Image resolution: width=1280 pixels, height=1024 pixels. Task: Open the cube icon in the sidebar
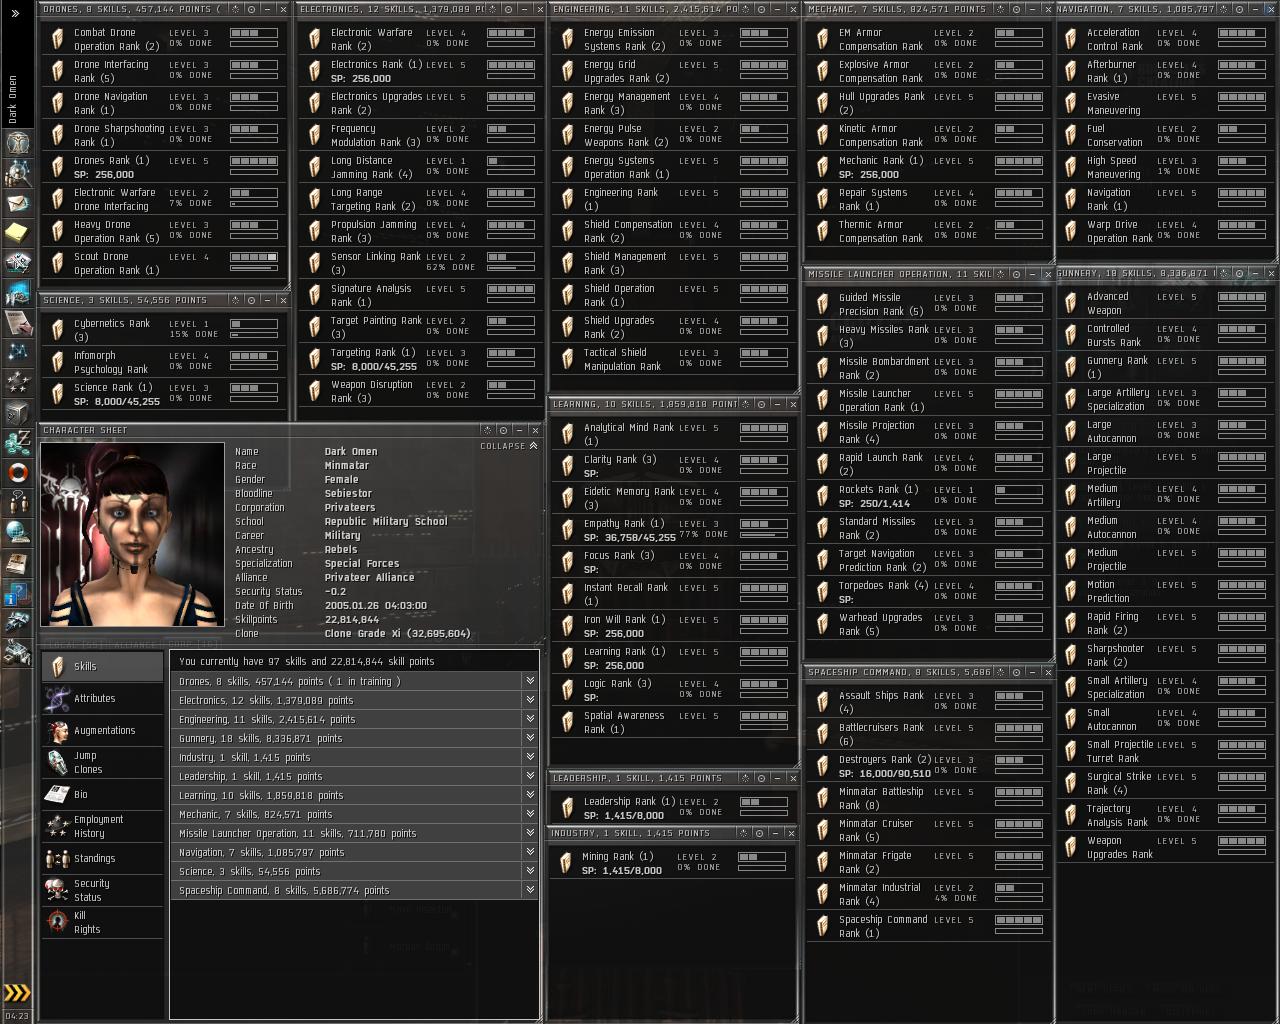pyautogui.click(x=17, y=412)
